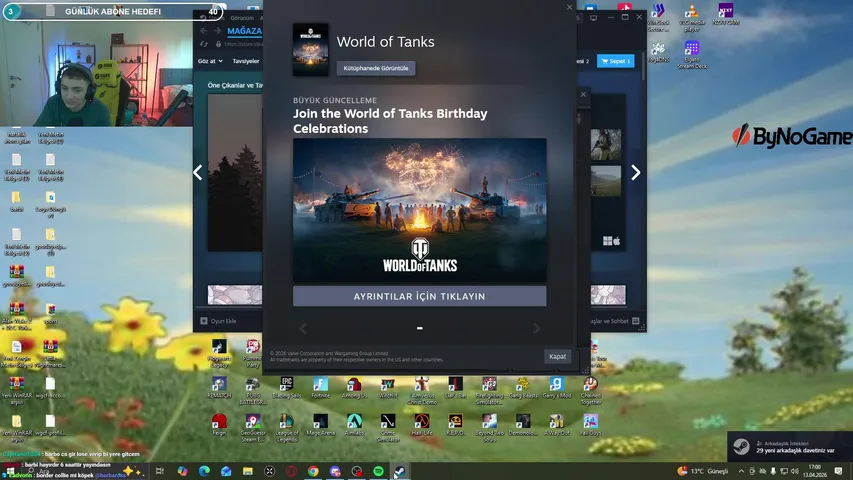Open the World of Tanks Birthday Celebrations image

[x=419, y=210]
